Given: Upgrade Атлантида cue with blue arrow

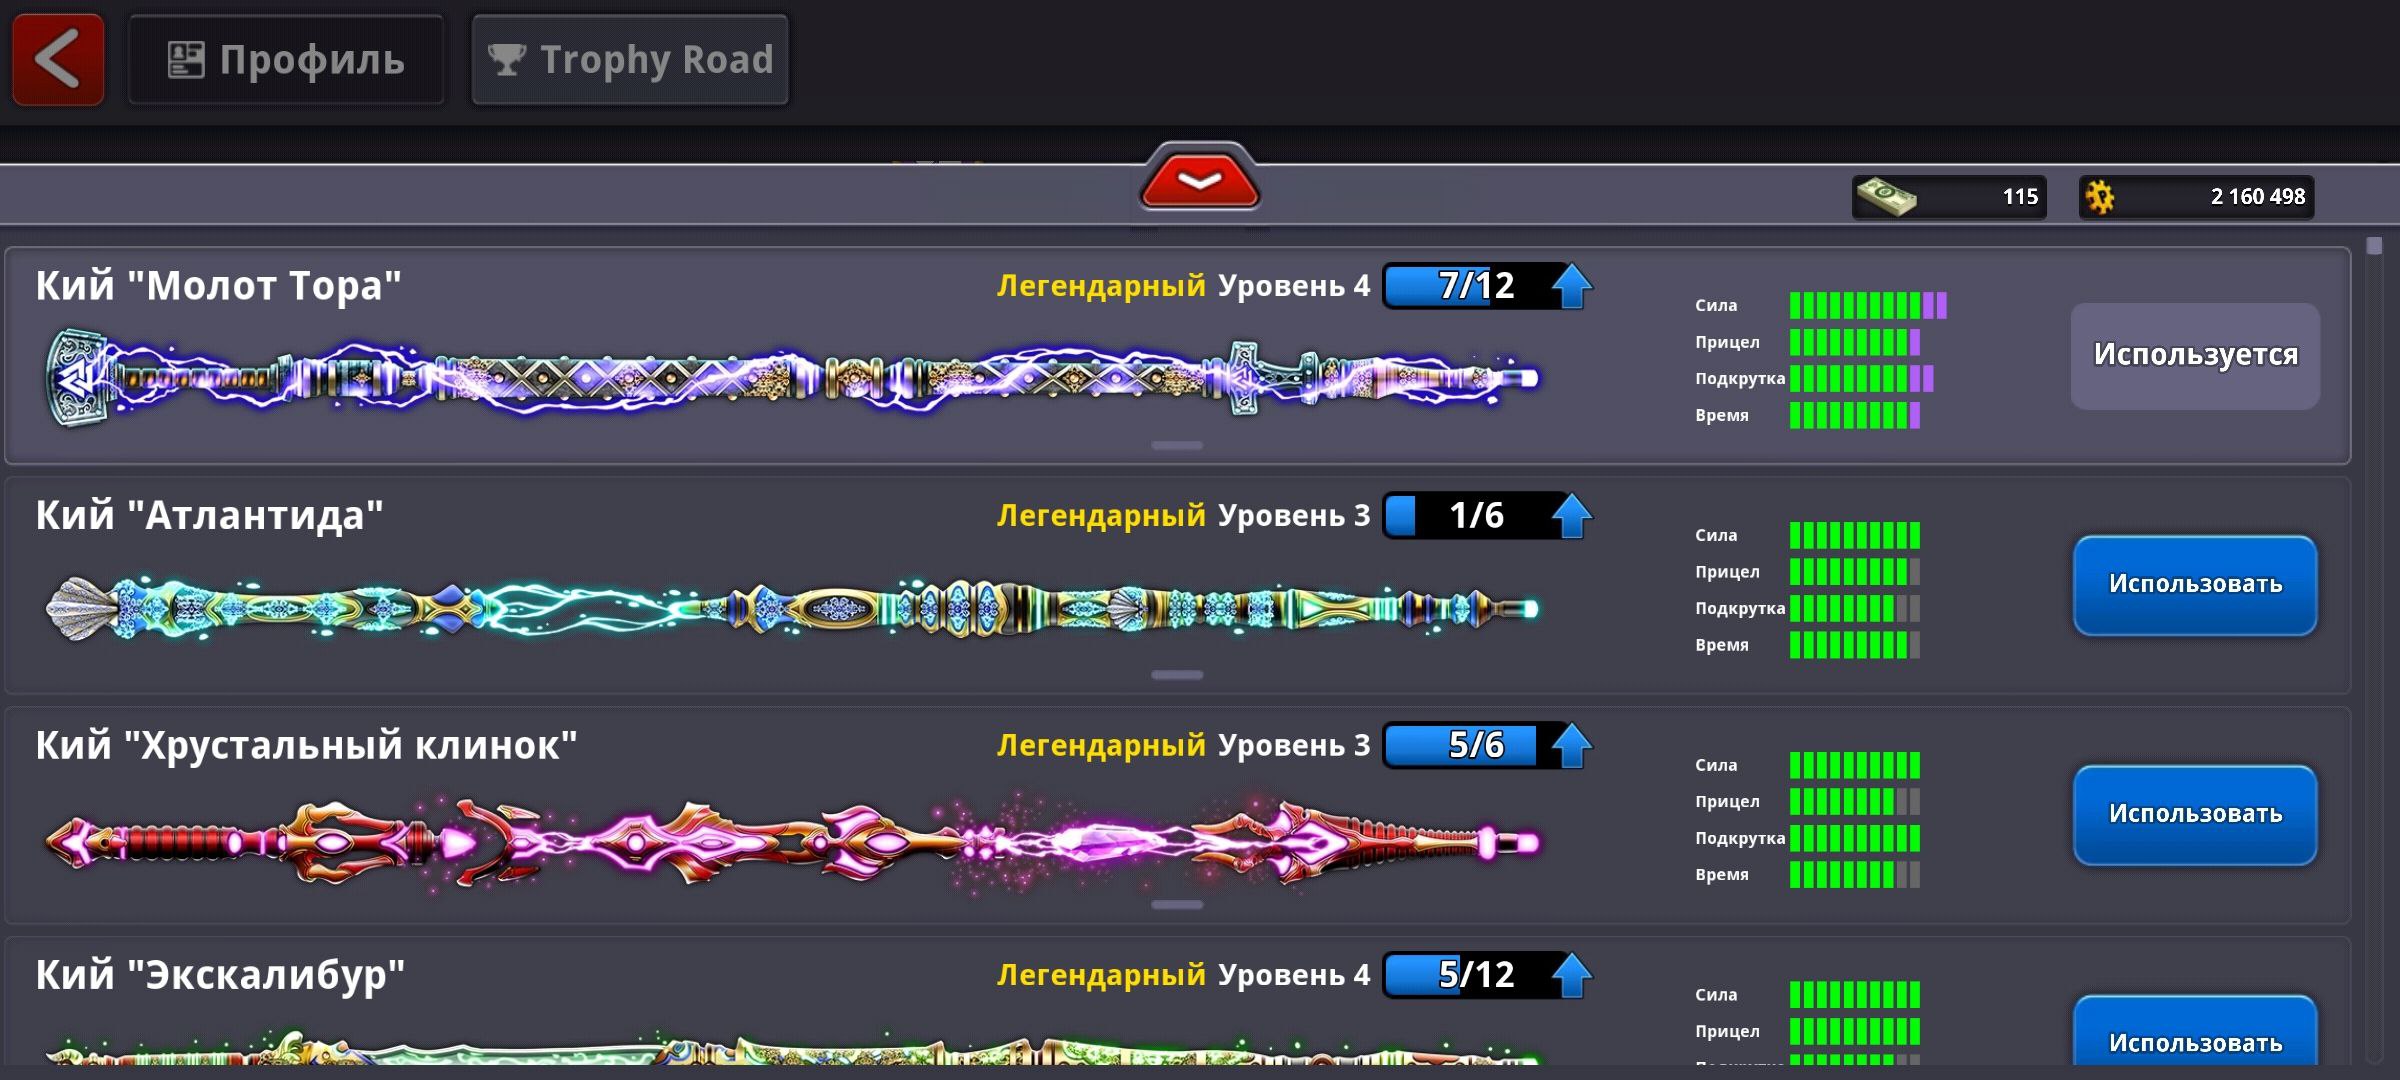Looking at the screenshot, I should pyautogui.click(x=1572, y=516).
